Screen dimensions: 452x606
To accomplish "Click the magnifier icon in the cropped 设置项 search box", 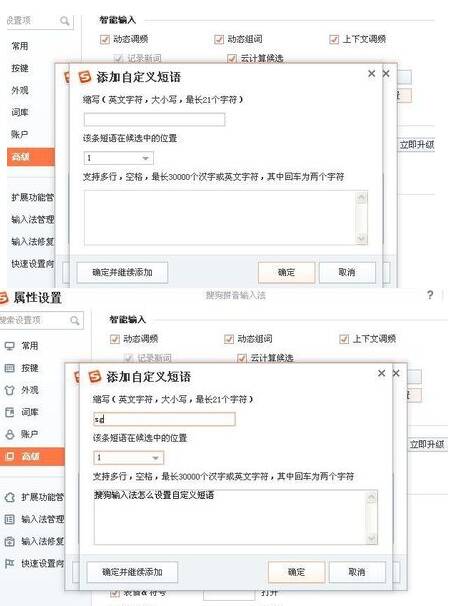I will coord(65,21).
